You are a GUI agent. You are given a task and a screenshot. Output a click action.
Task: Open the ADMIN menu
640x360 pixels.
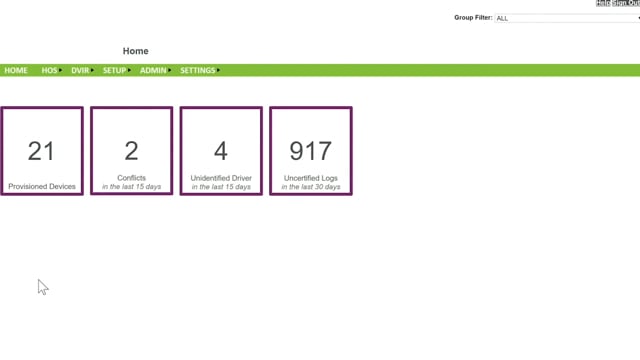(153, 70)
